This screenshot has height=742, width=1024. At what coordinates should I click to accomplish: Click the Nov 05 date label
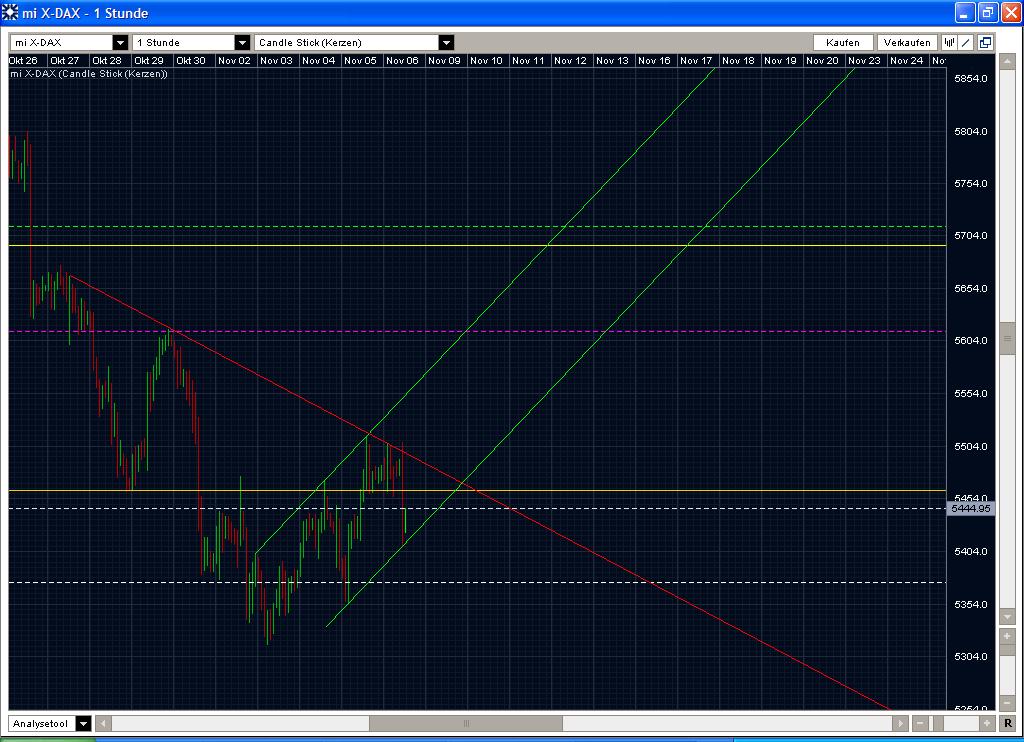click(x=360, y=60)
